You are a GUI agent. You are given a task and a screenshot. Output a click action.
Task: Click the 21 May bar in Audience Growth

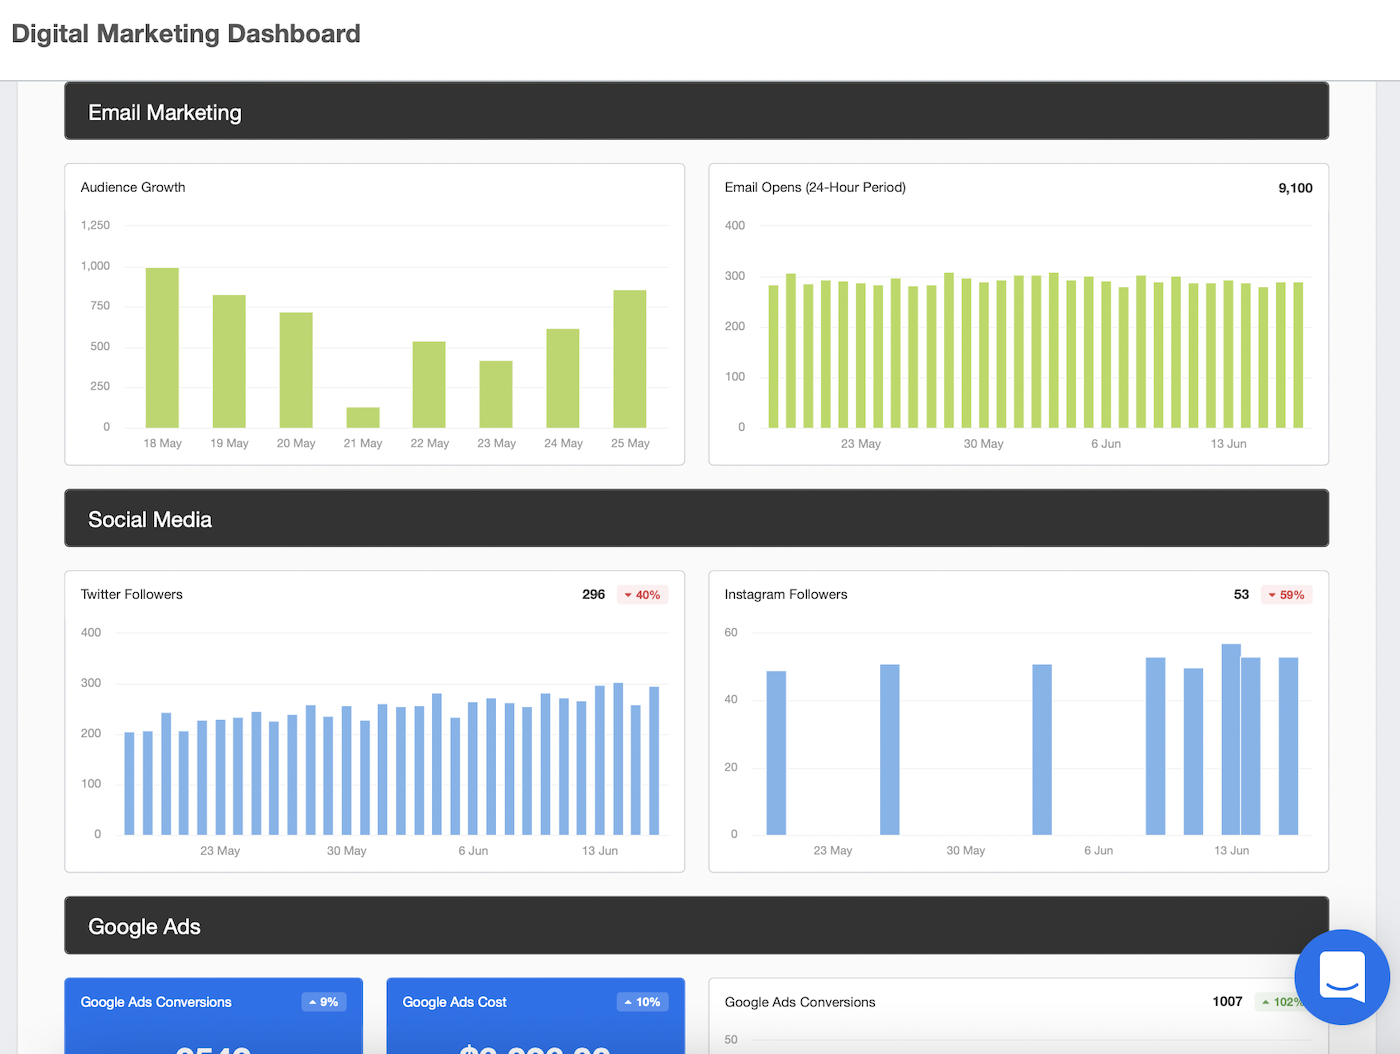(x=363, y=418)
